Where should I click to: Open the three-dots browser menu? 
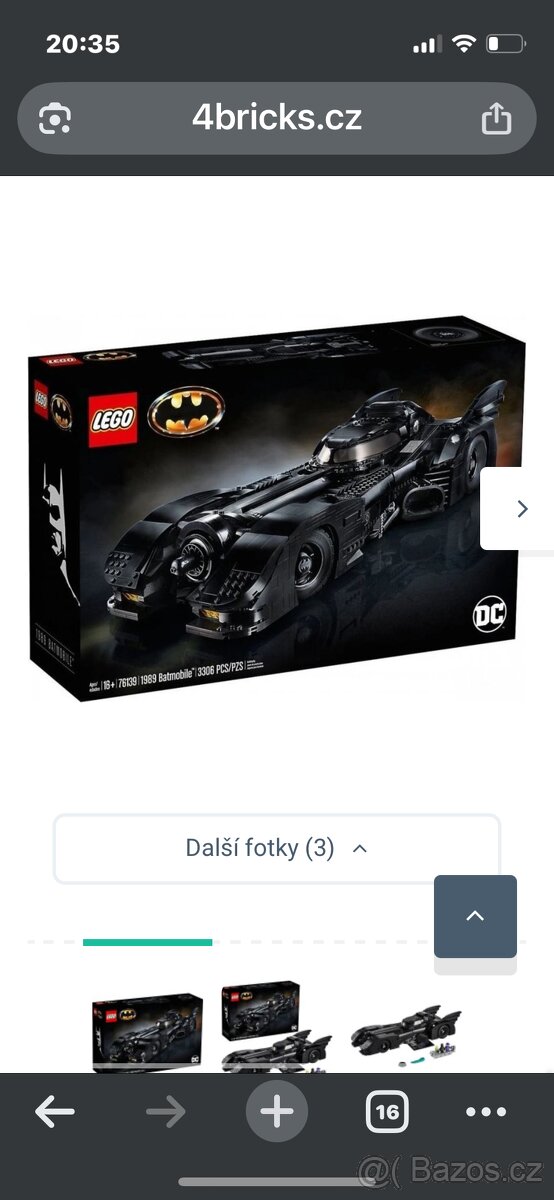486,1112
